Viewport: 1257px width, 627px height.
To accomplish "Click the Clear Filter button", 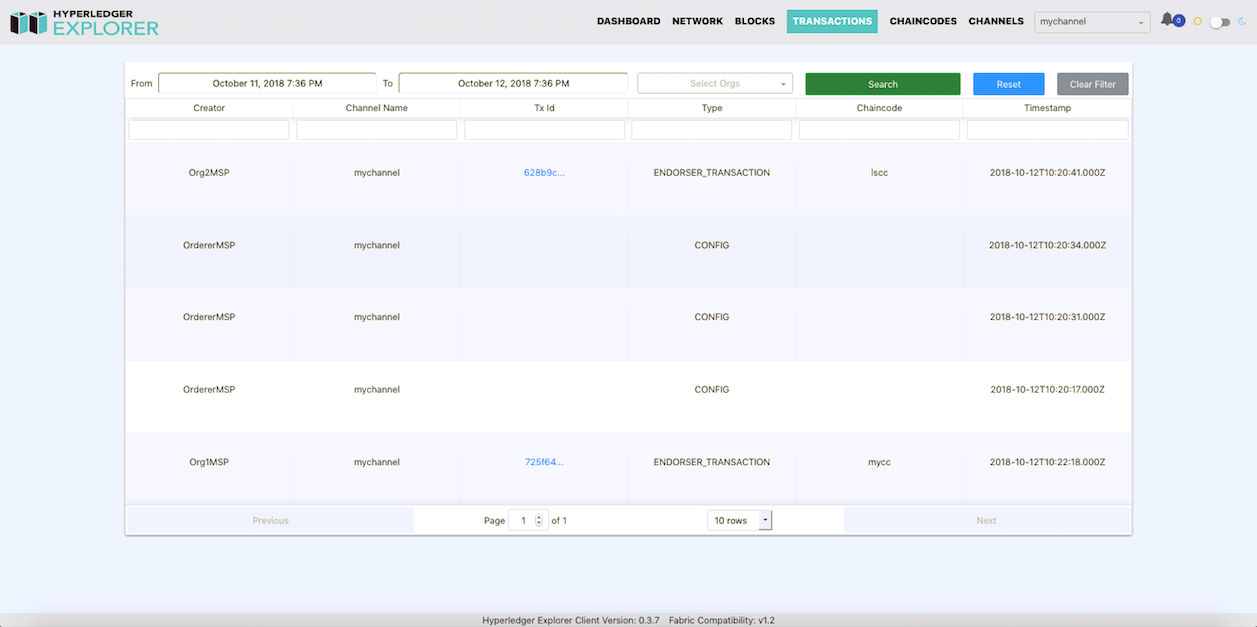I will (1092, 84).
